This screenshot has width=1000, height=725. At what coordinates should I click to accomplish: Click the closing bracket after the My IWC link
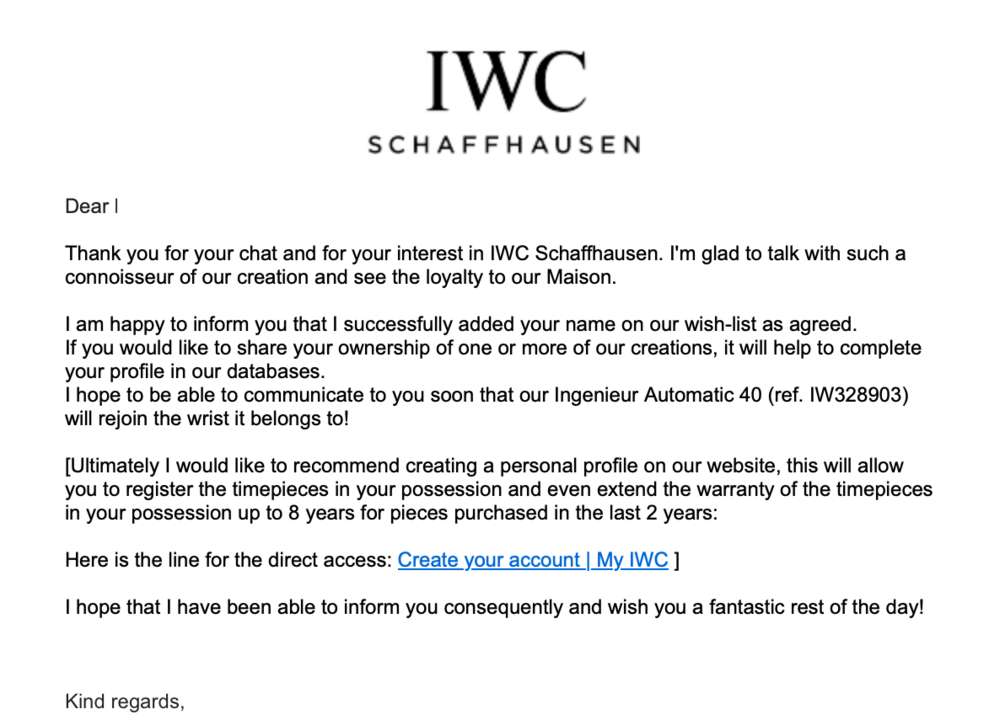[x=677, y=560]
